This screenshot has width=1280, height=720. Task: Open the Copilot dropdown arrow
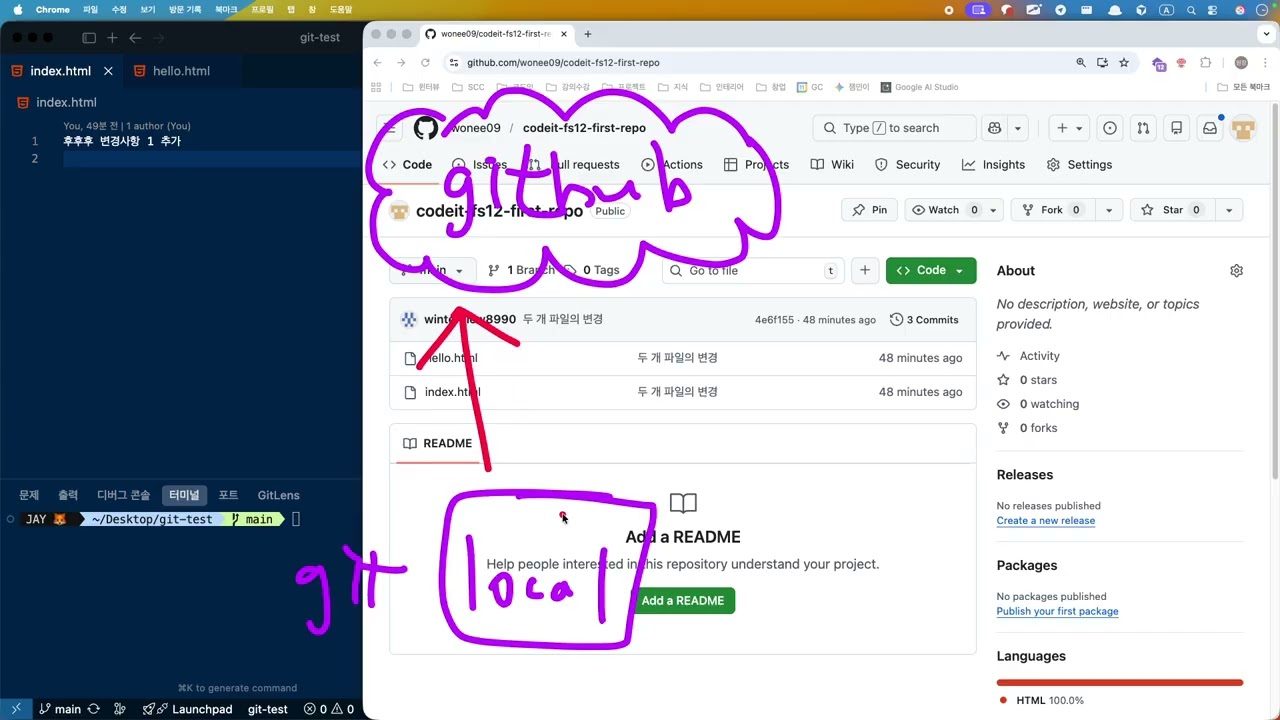(1018, 128)
